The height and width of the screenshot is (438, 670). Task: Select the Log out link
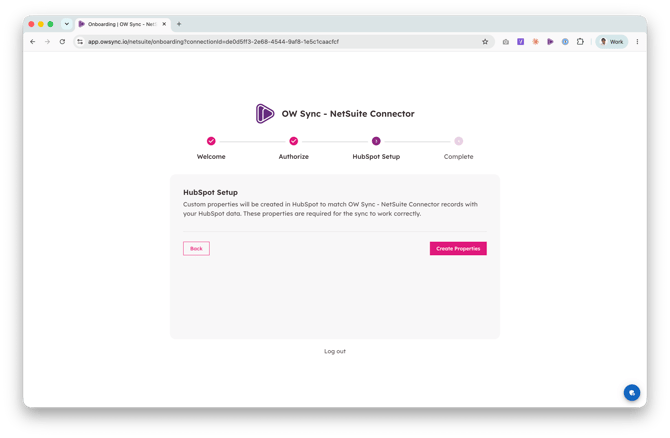pyautogui.click(x=335, y=351)
